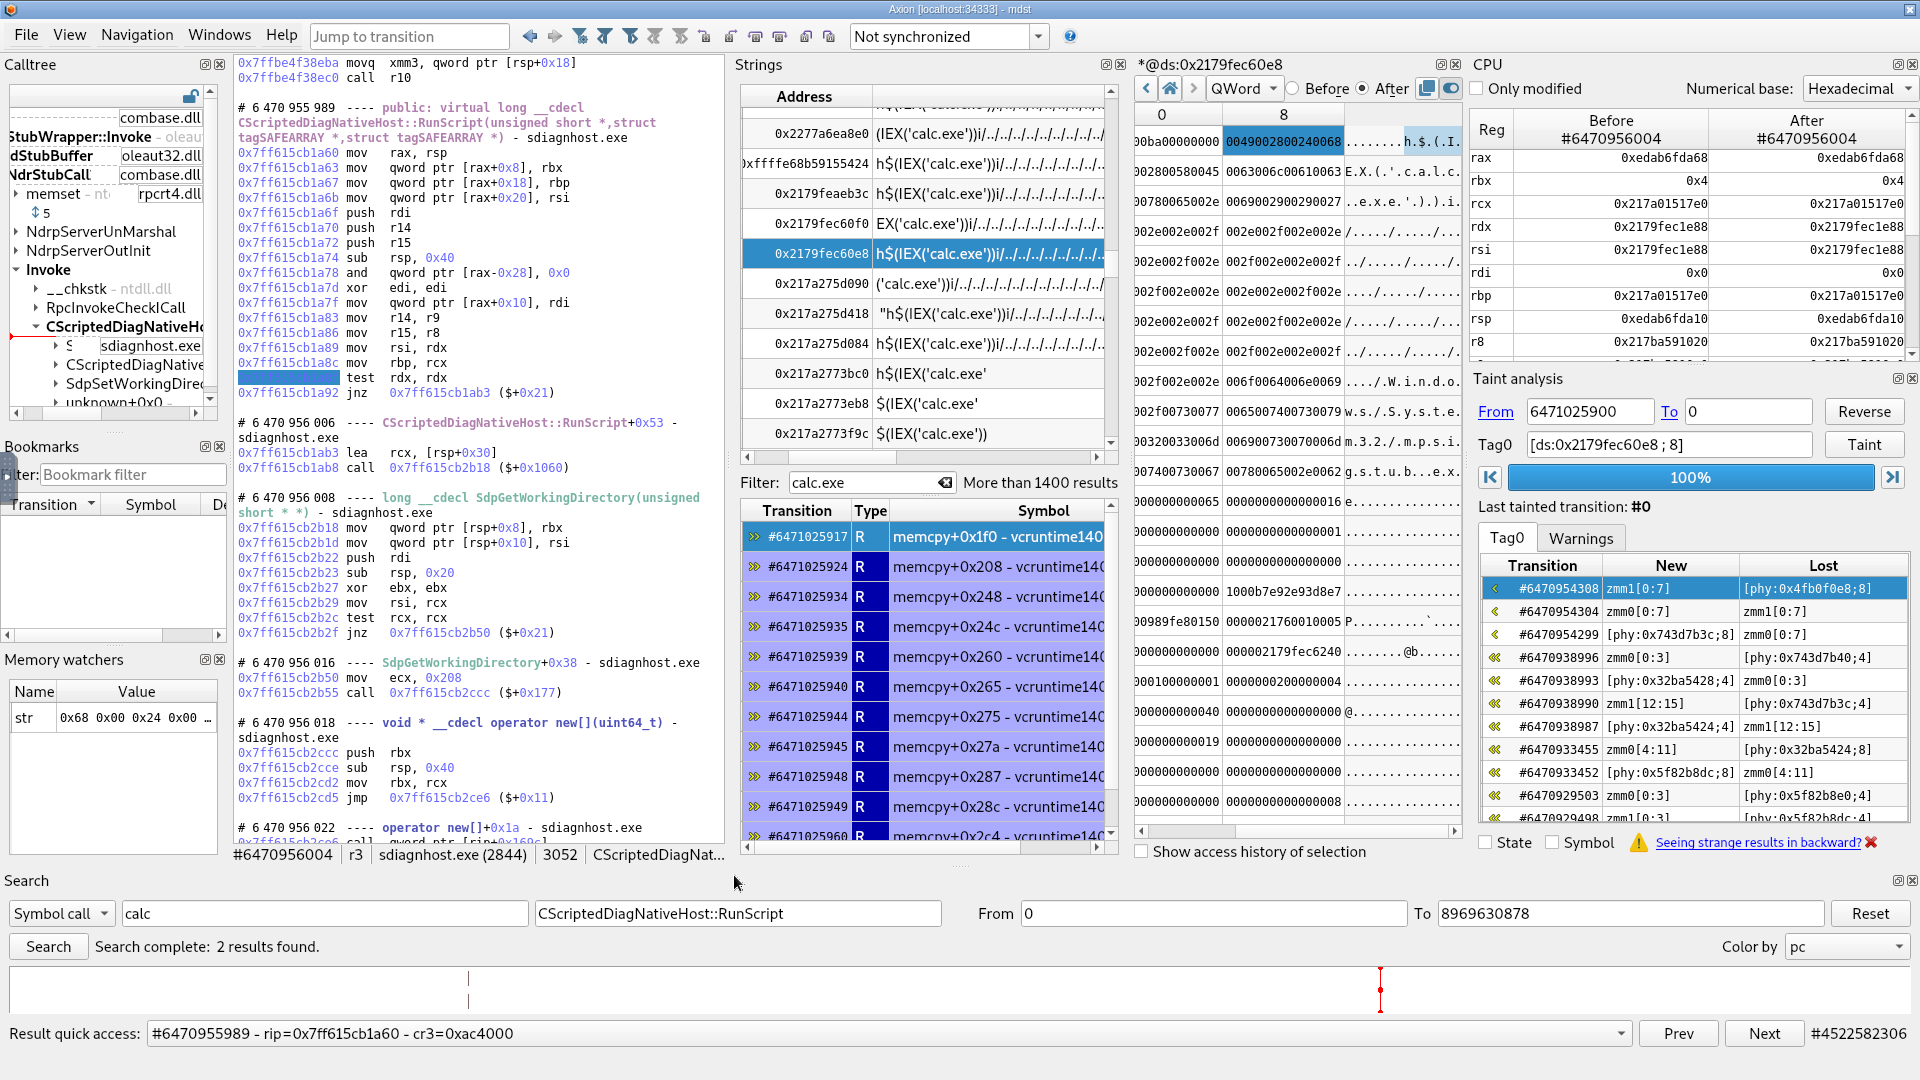Viewport: 1920px width, 1080px height.
Task: Open the Numerical base Hexadecimal dropdown
Action: (1859, 89)
